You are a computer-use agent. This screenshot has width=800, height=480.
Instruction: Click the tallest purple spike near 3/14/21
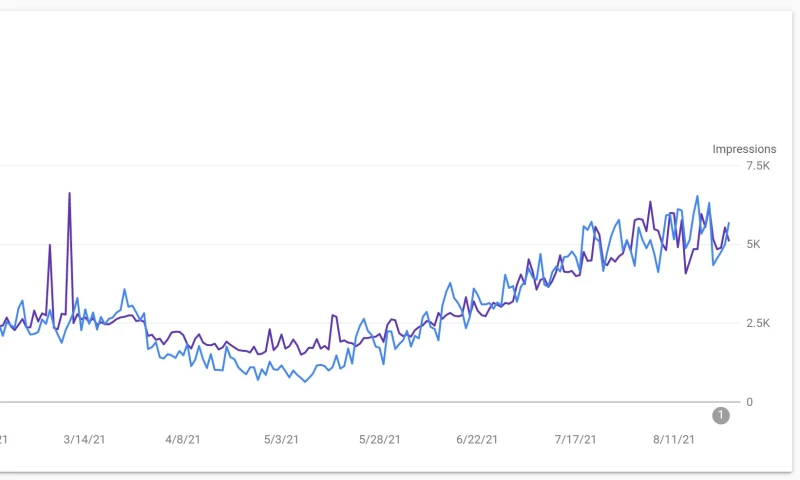69,193
